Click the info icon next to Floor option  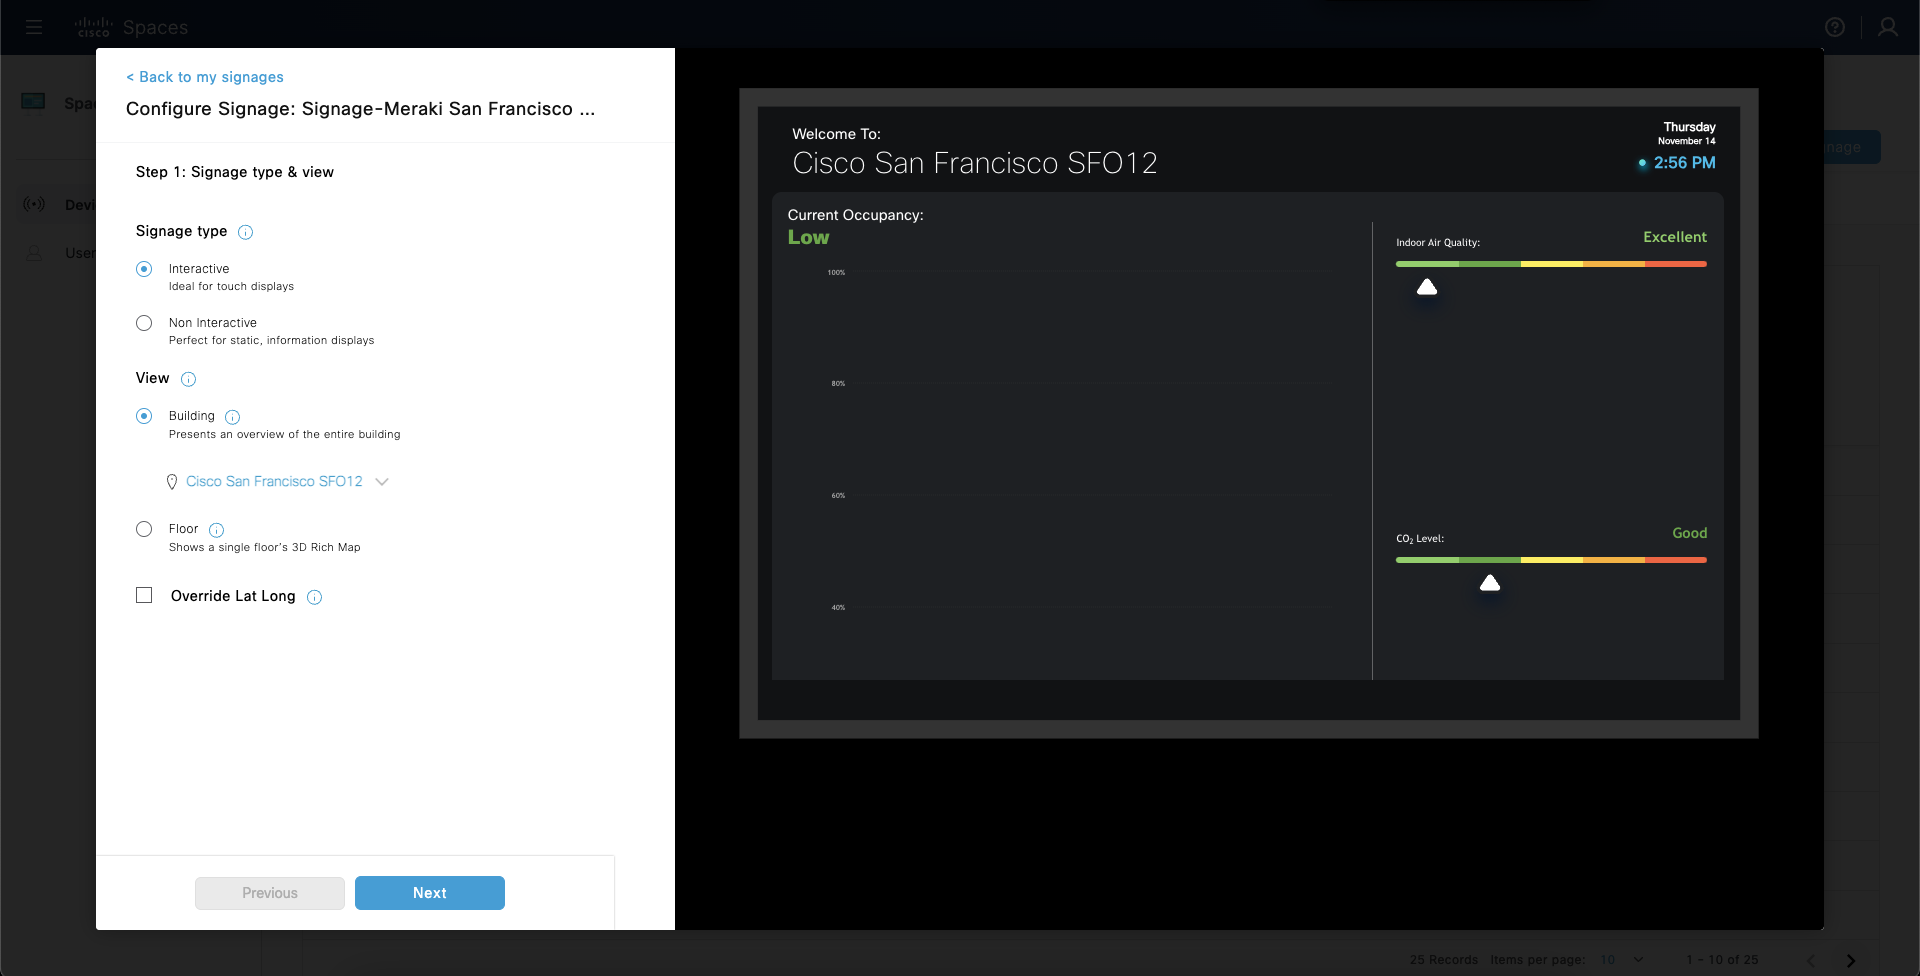(216, 530)
